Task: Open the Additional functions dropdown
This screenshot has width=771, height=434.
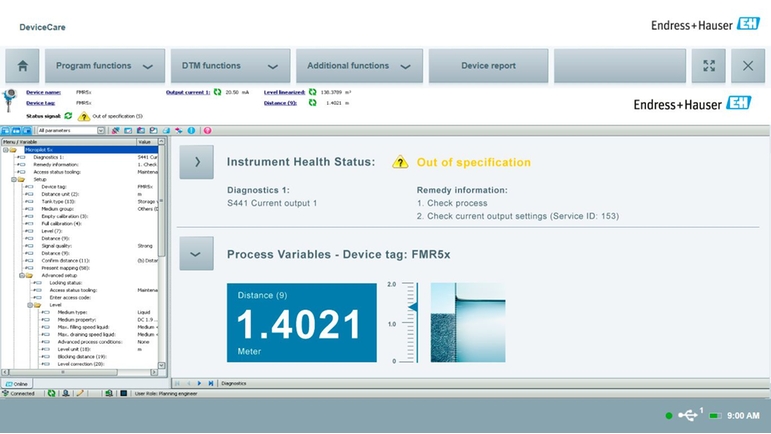Action: 359,65
